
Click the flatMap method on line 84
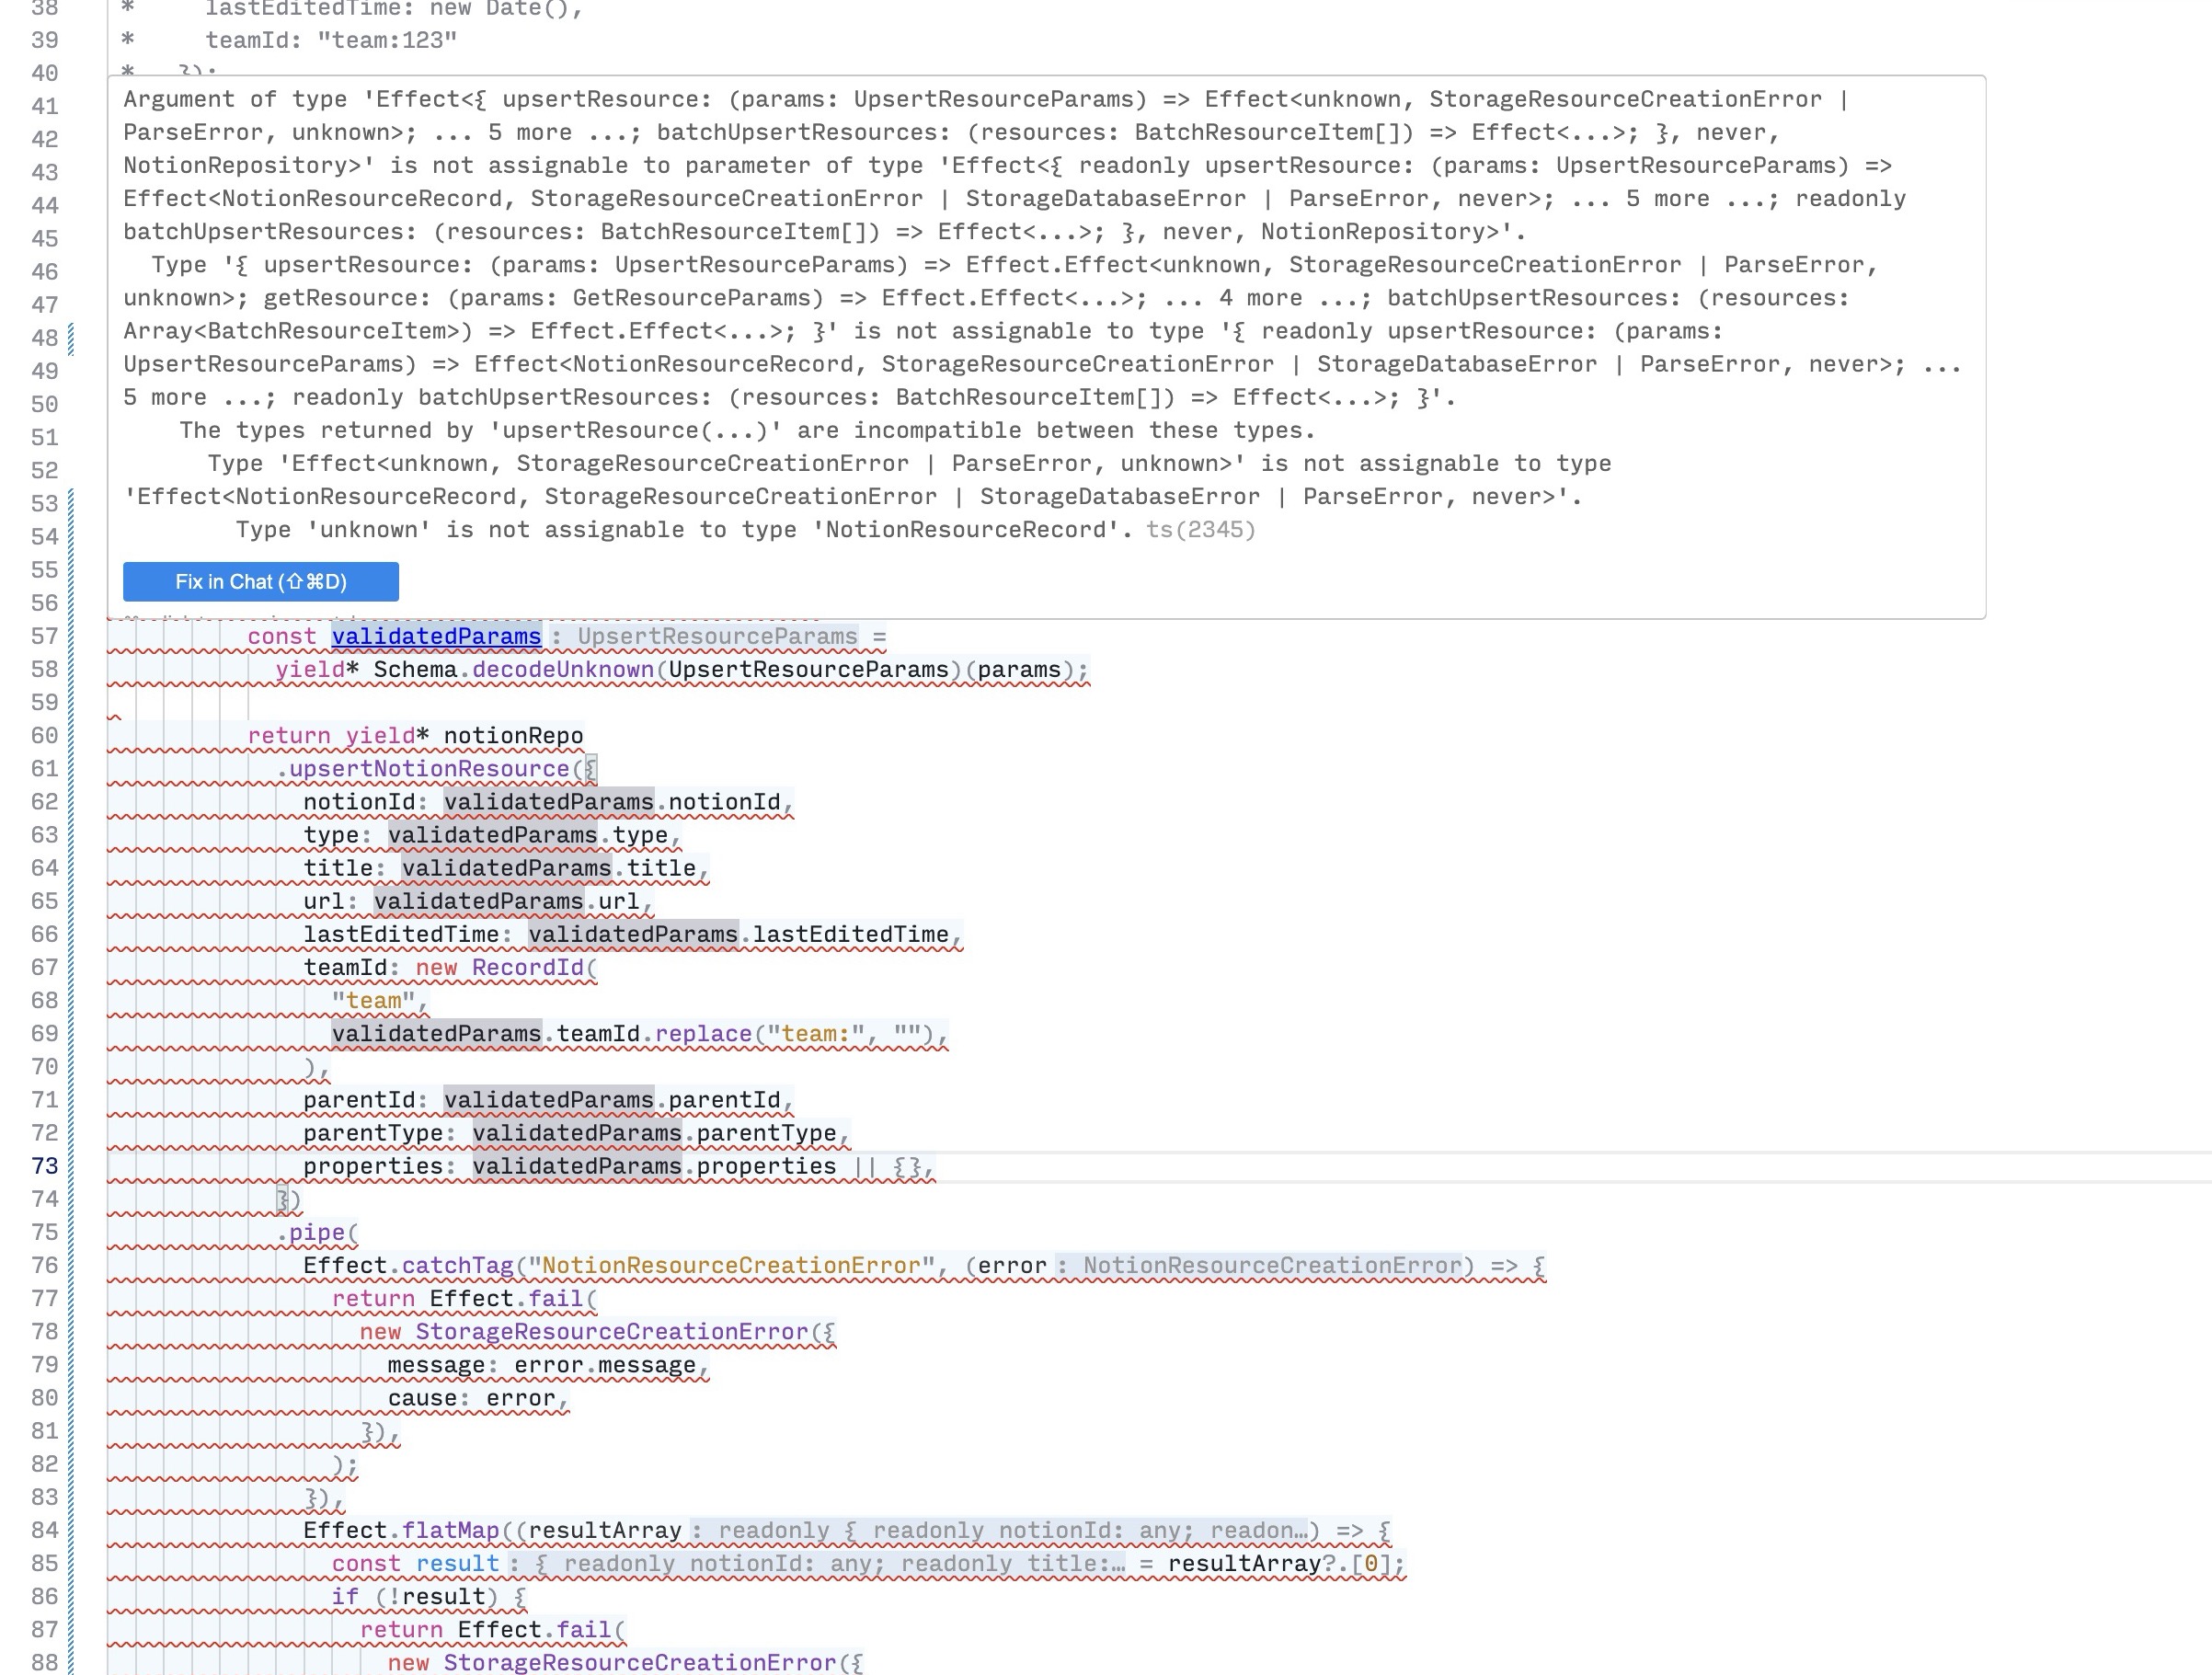tap(450, 1531)
